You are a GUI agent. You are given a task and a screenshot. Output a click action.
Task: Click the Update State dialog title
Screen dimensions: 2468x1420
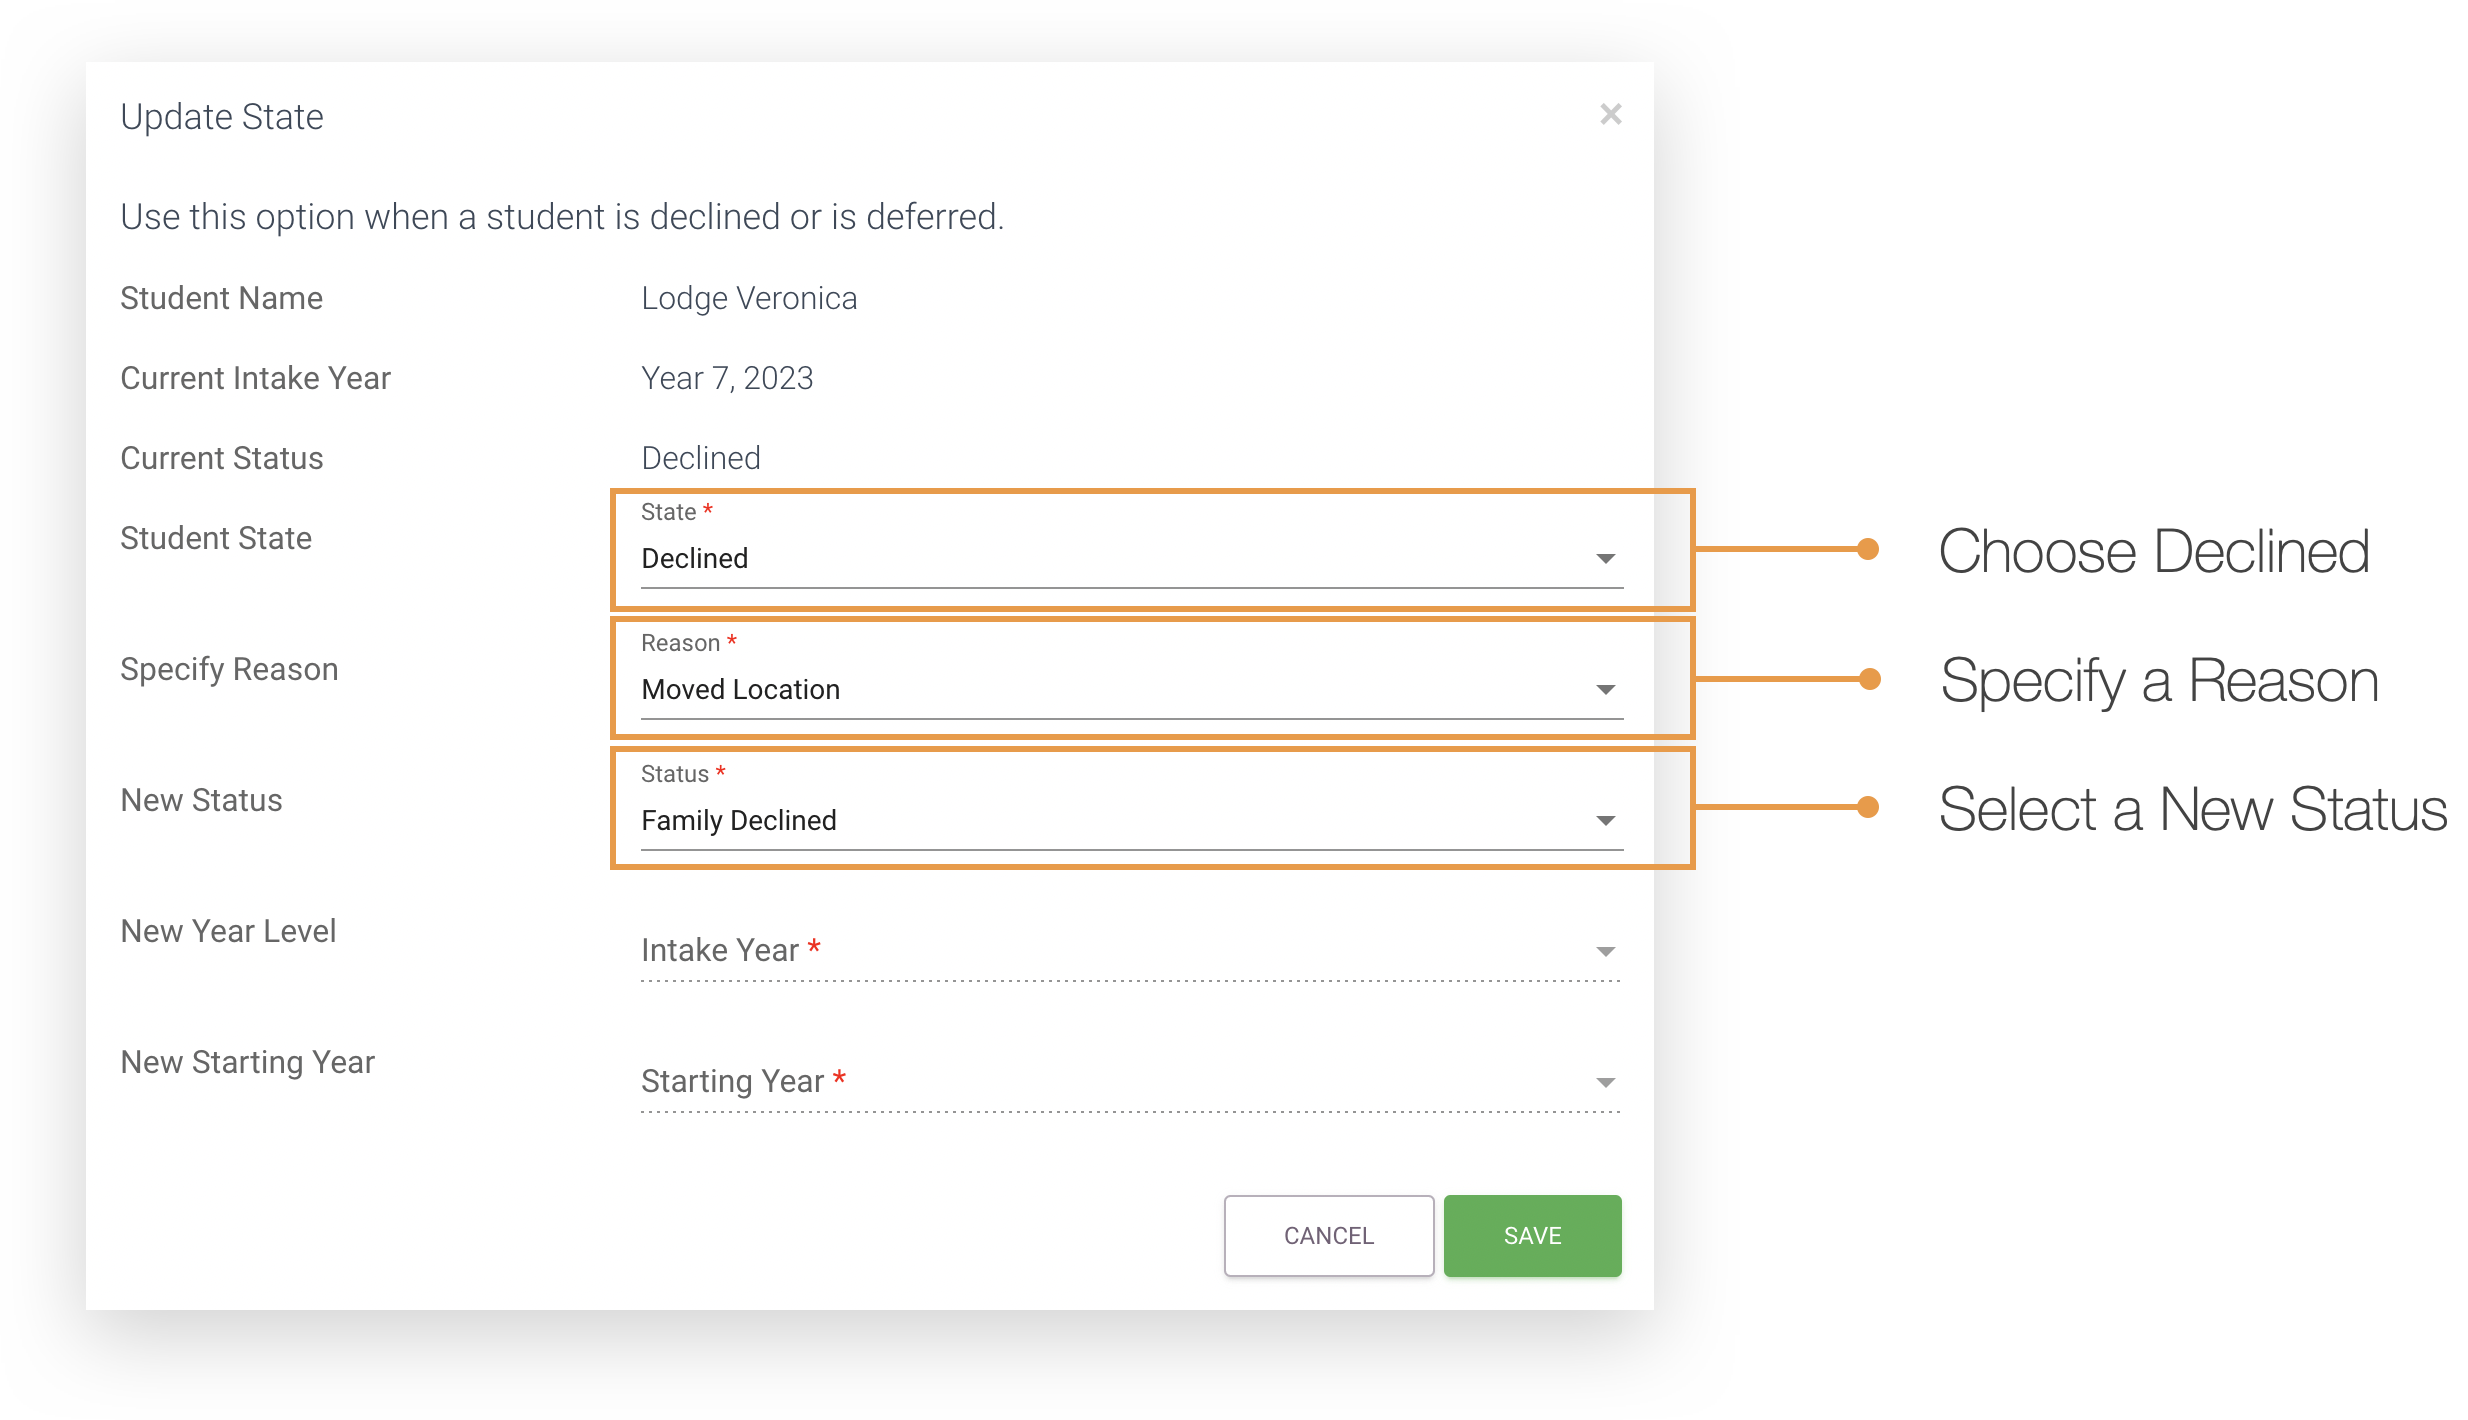pos(222,117)
